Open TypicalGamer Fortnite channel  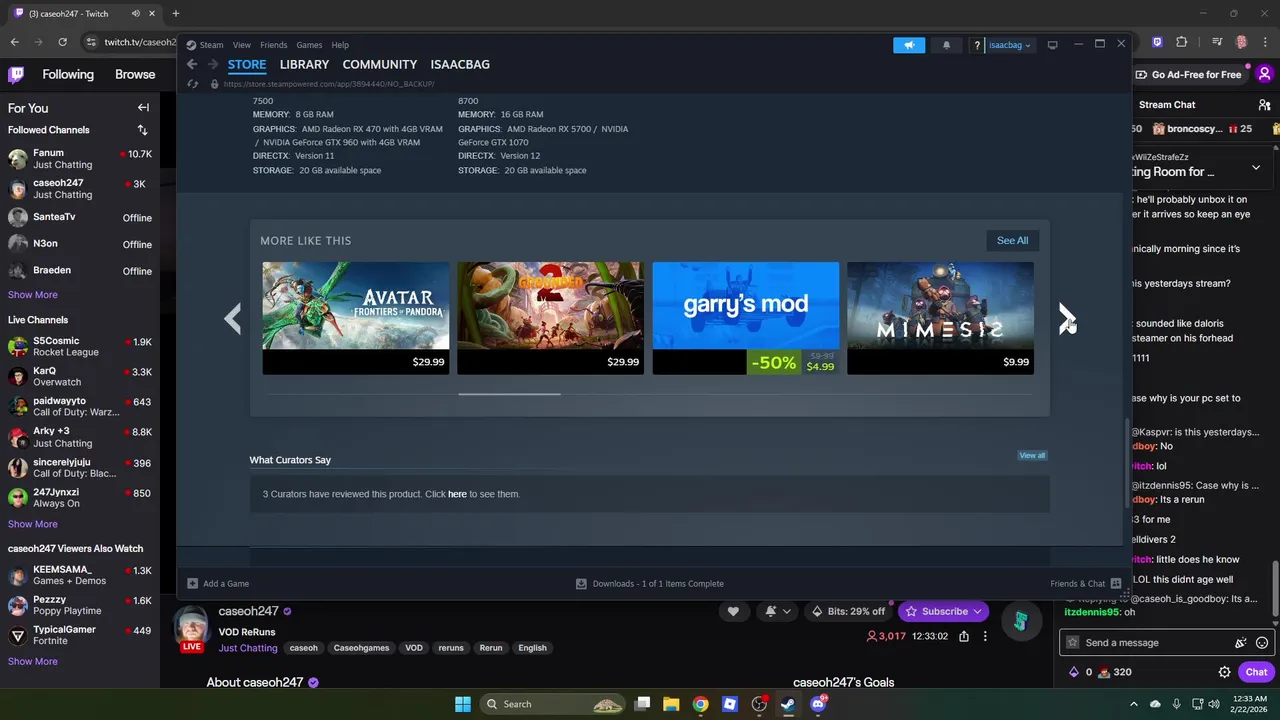click(80, 635)
